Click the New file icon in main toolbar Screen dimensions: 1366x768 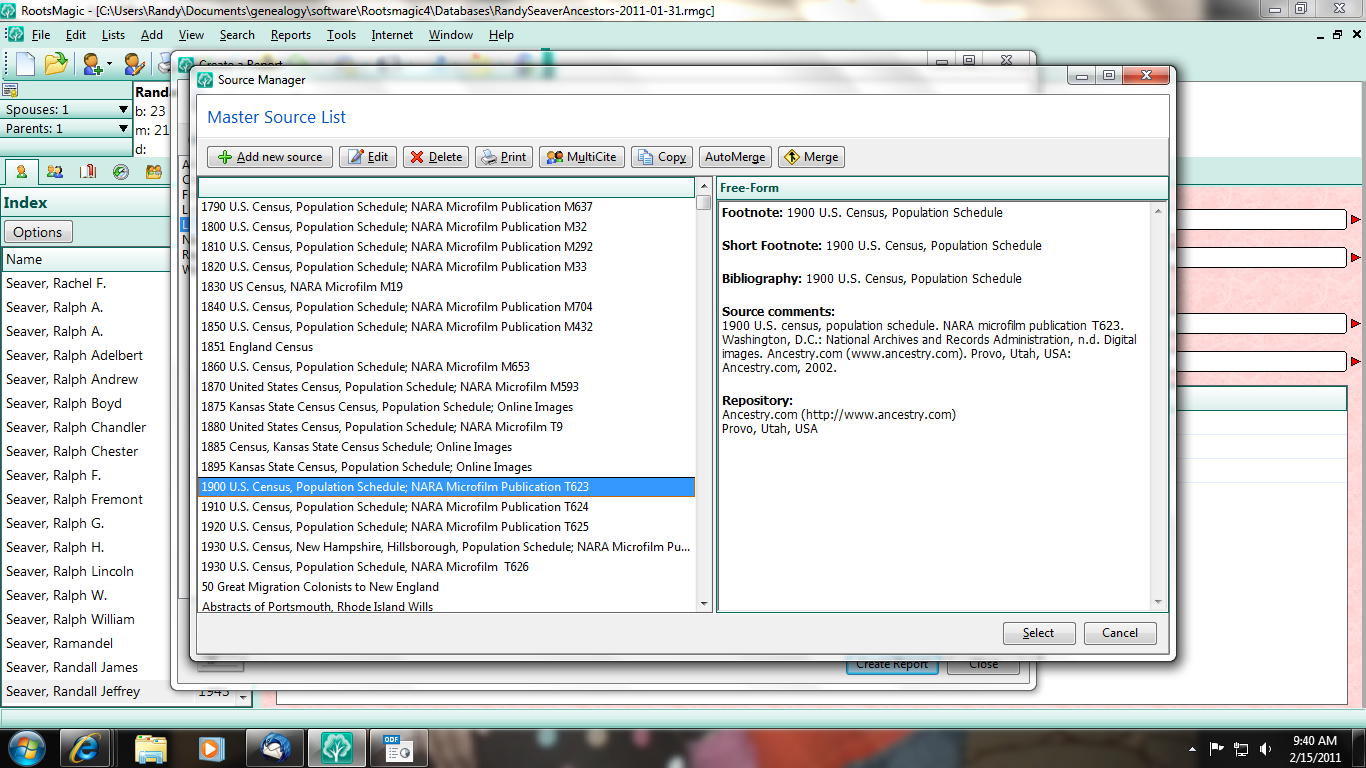pyautogui.click(x=24, y=64)
